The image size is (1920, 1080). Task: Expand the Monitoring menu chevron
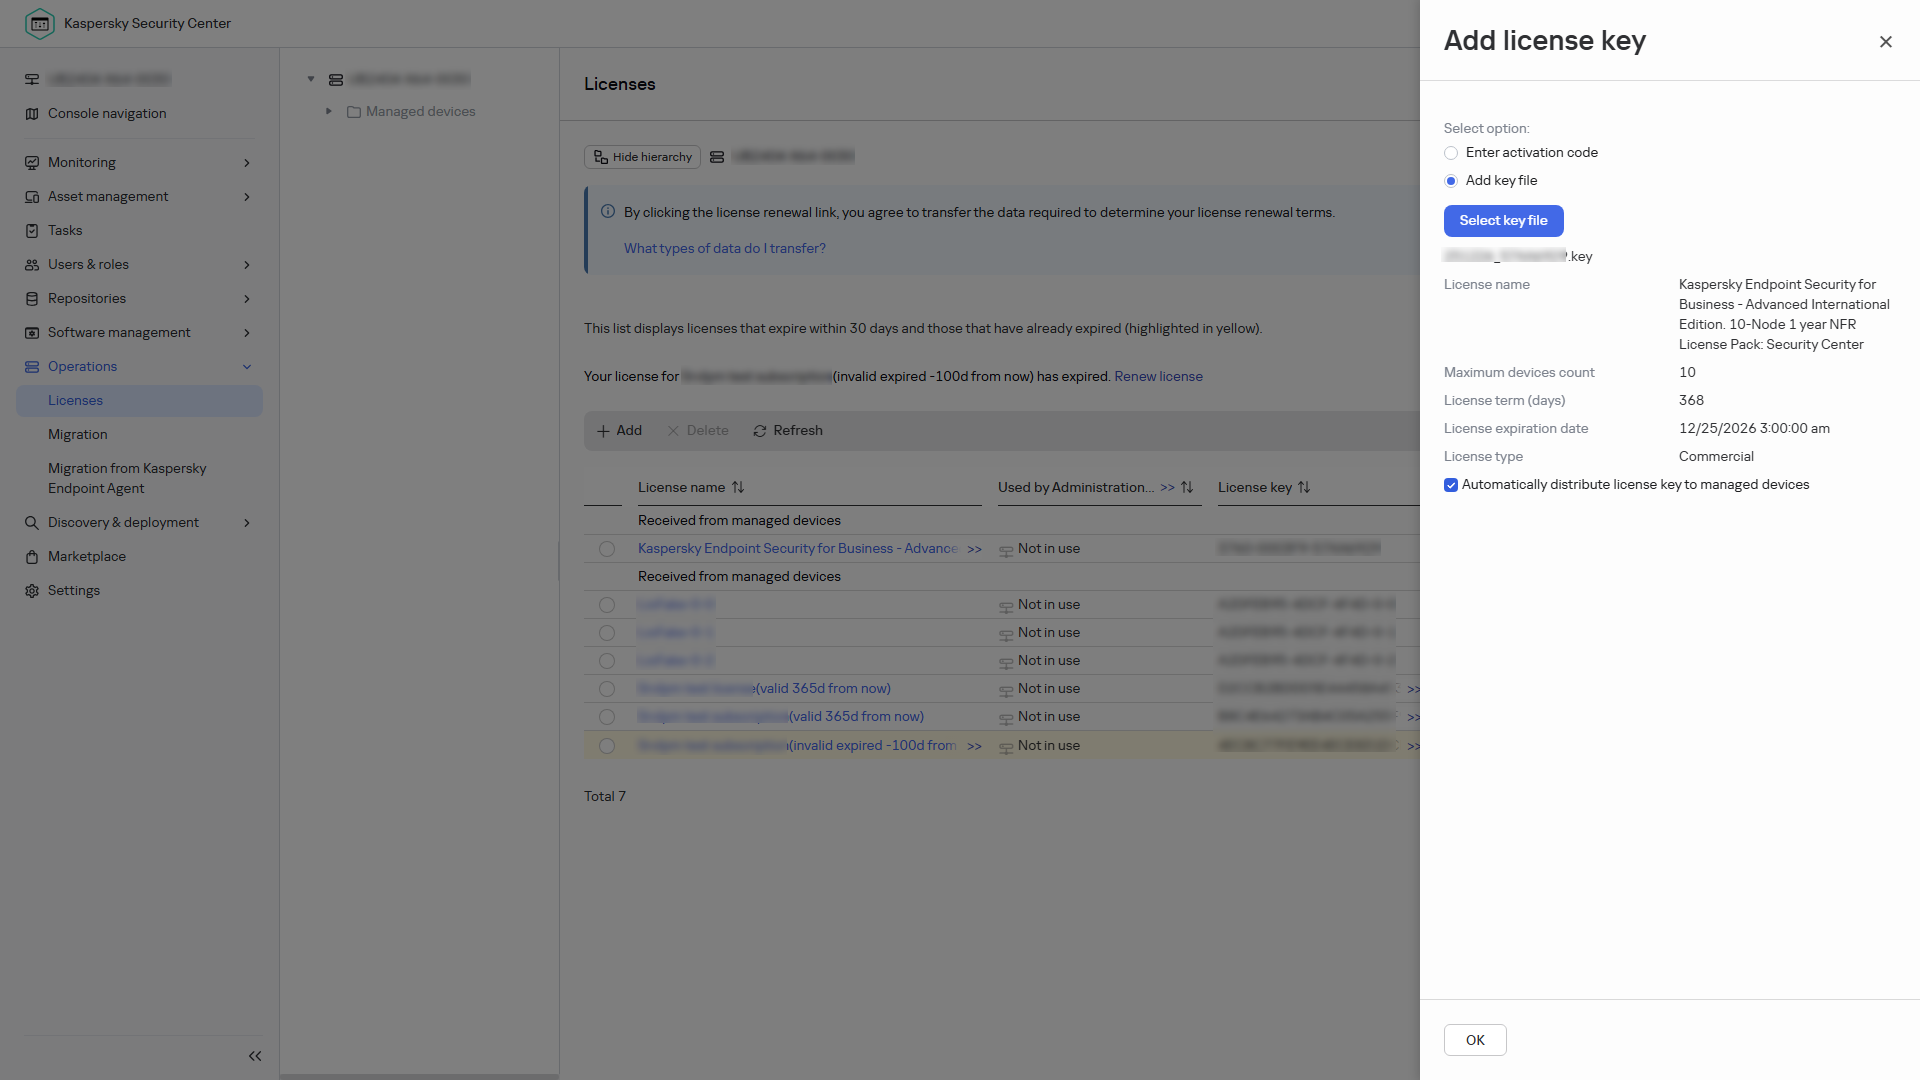247,163
